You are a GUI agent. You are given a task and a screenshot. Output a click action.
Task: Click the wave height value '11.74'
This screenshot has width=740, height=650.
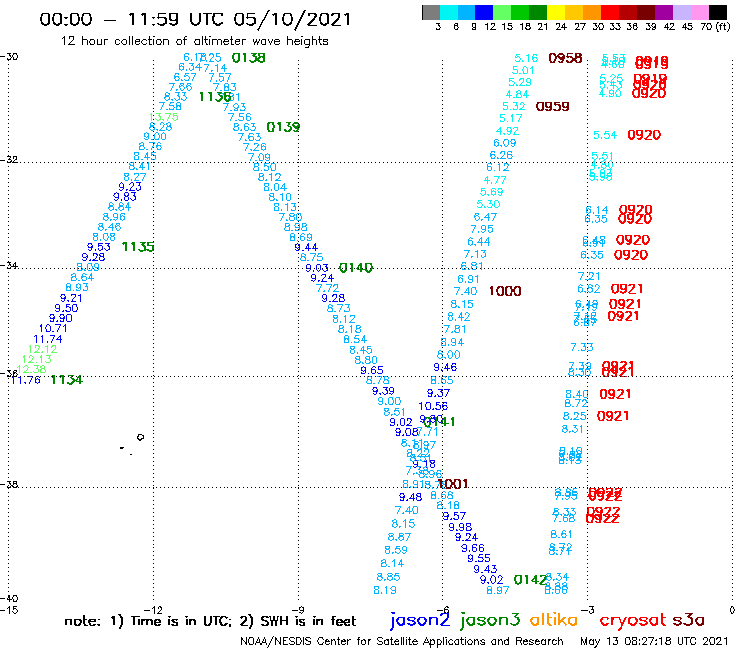coord(48,338)
